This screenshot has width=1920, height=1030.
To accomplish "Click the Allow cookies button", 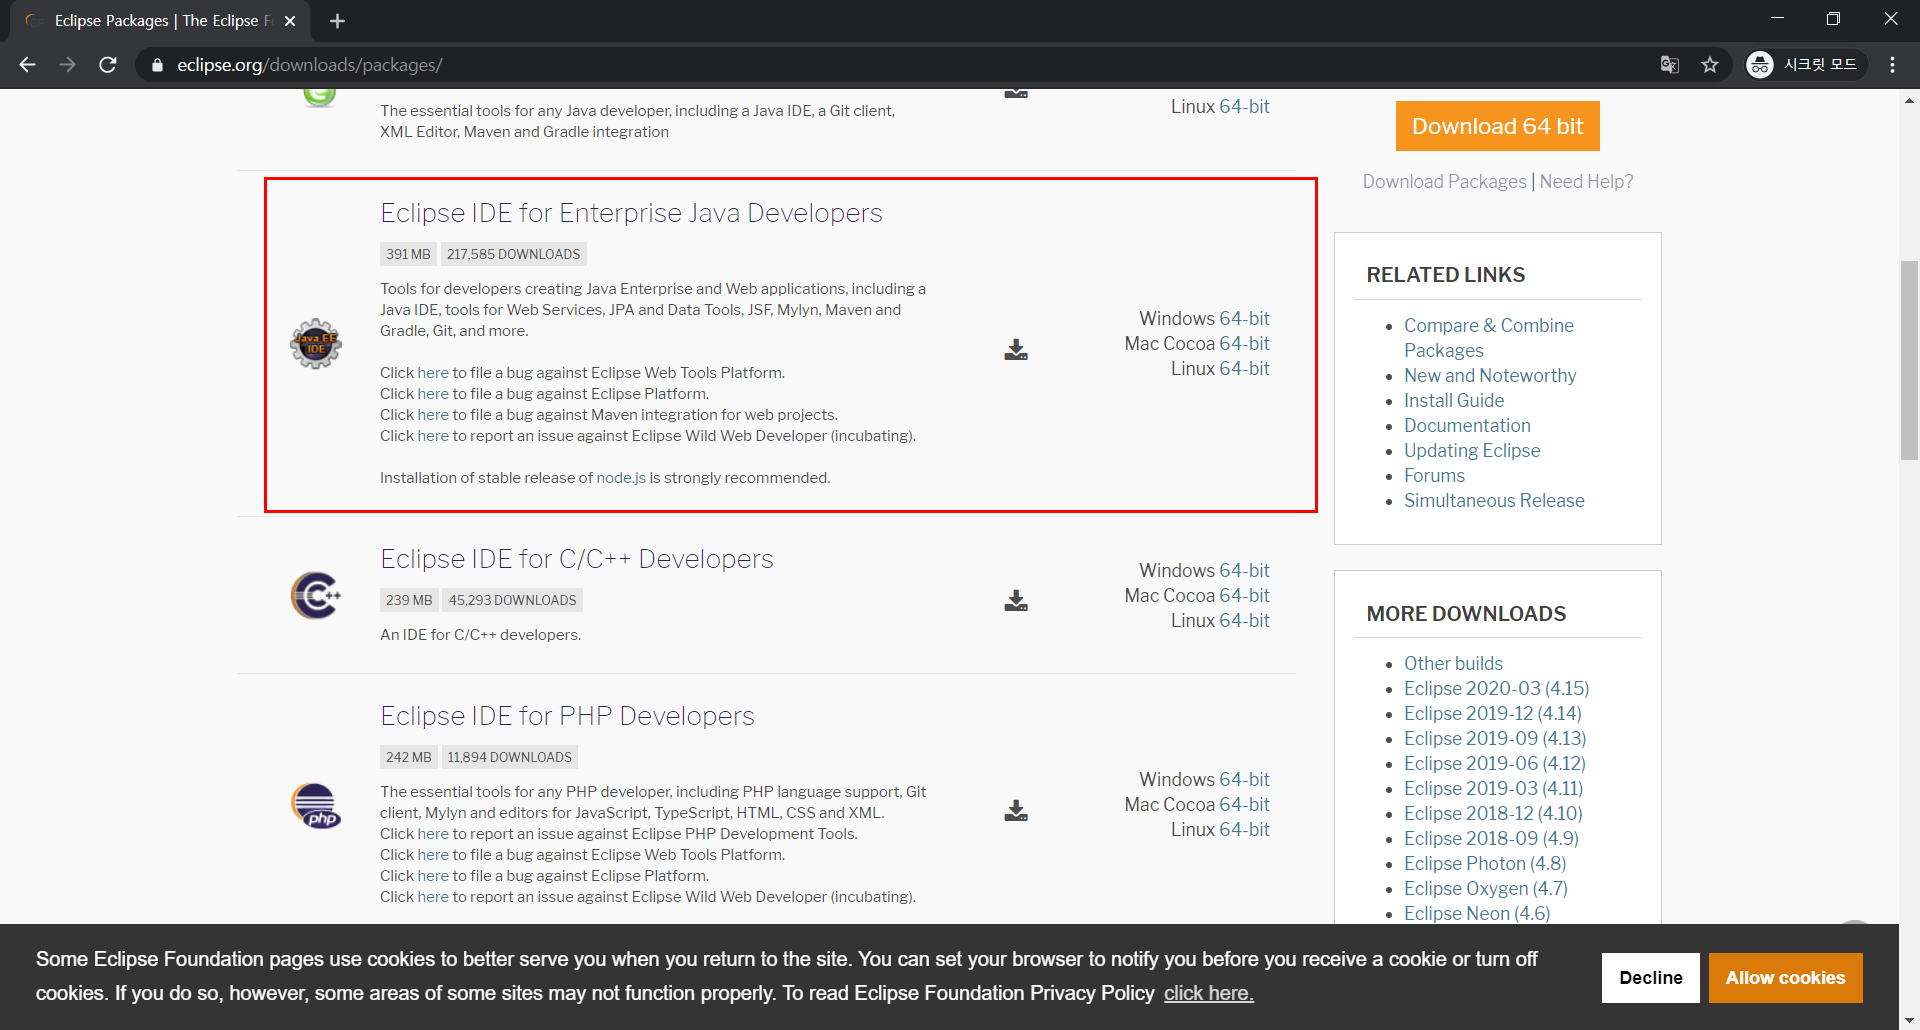I will pos(1785,978).
